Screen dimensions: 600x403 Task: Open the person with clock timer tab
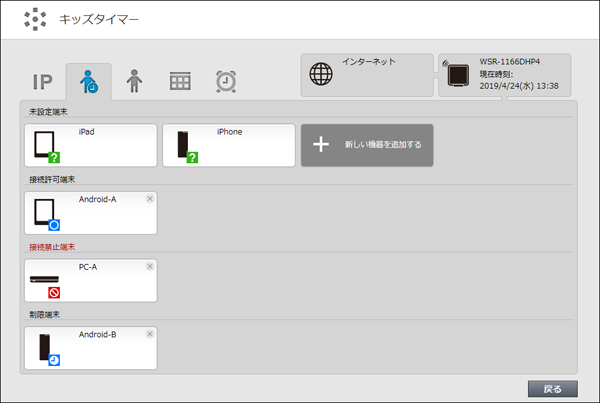(89, 82)
